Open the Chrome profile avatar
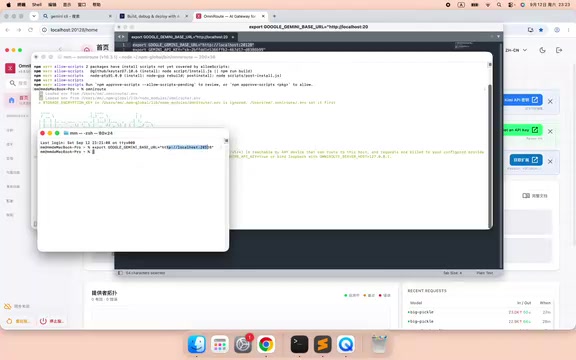Image resolution: width=576 pixels, height=360 pixels. (557, 30)
